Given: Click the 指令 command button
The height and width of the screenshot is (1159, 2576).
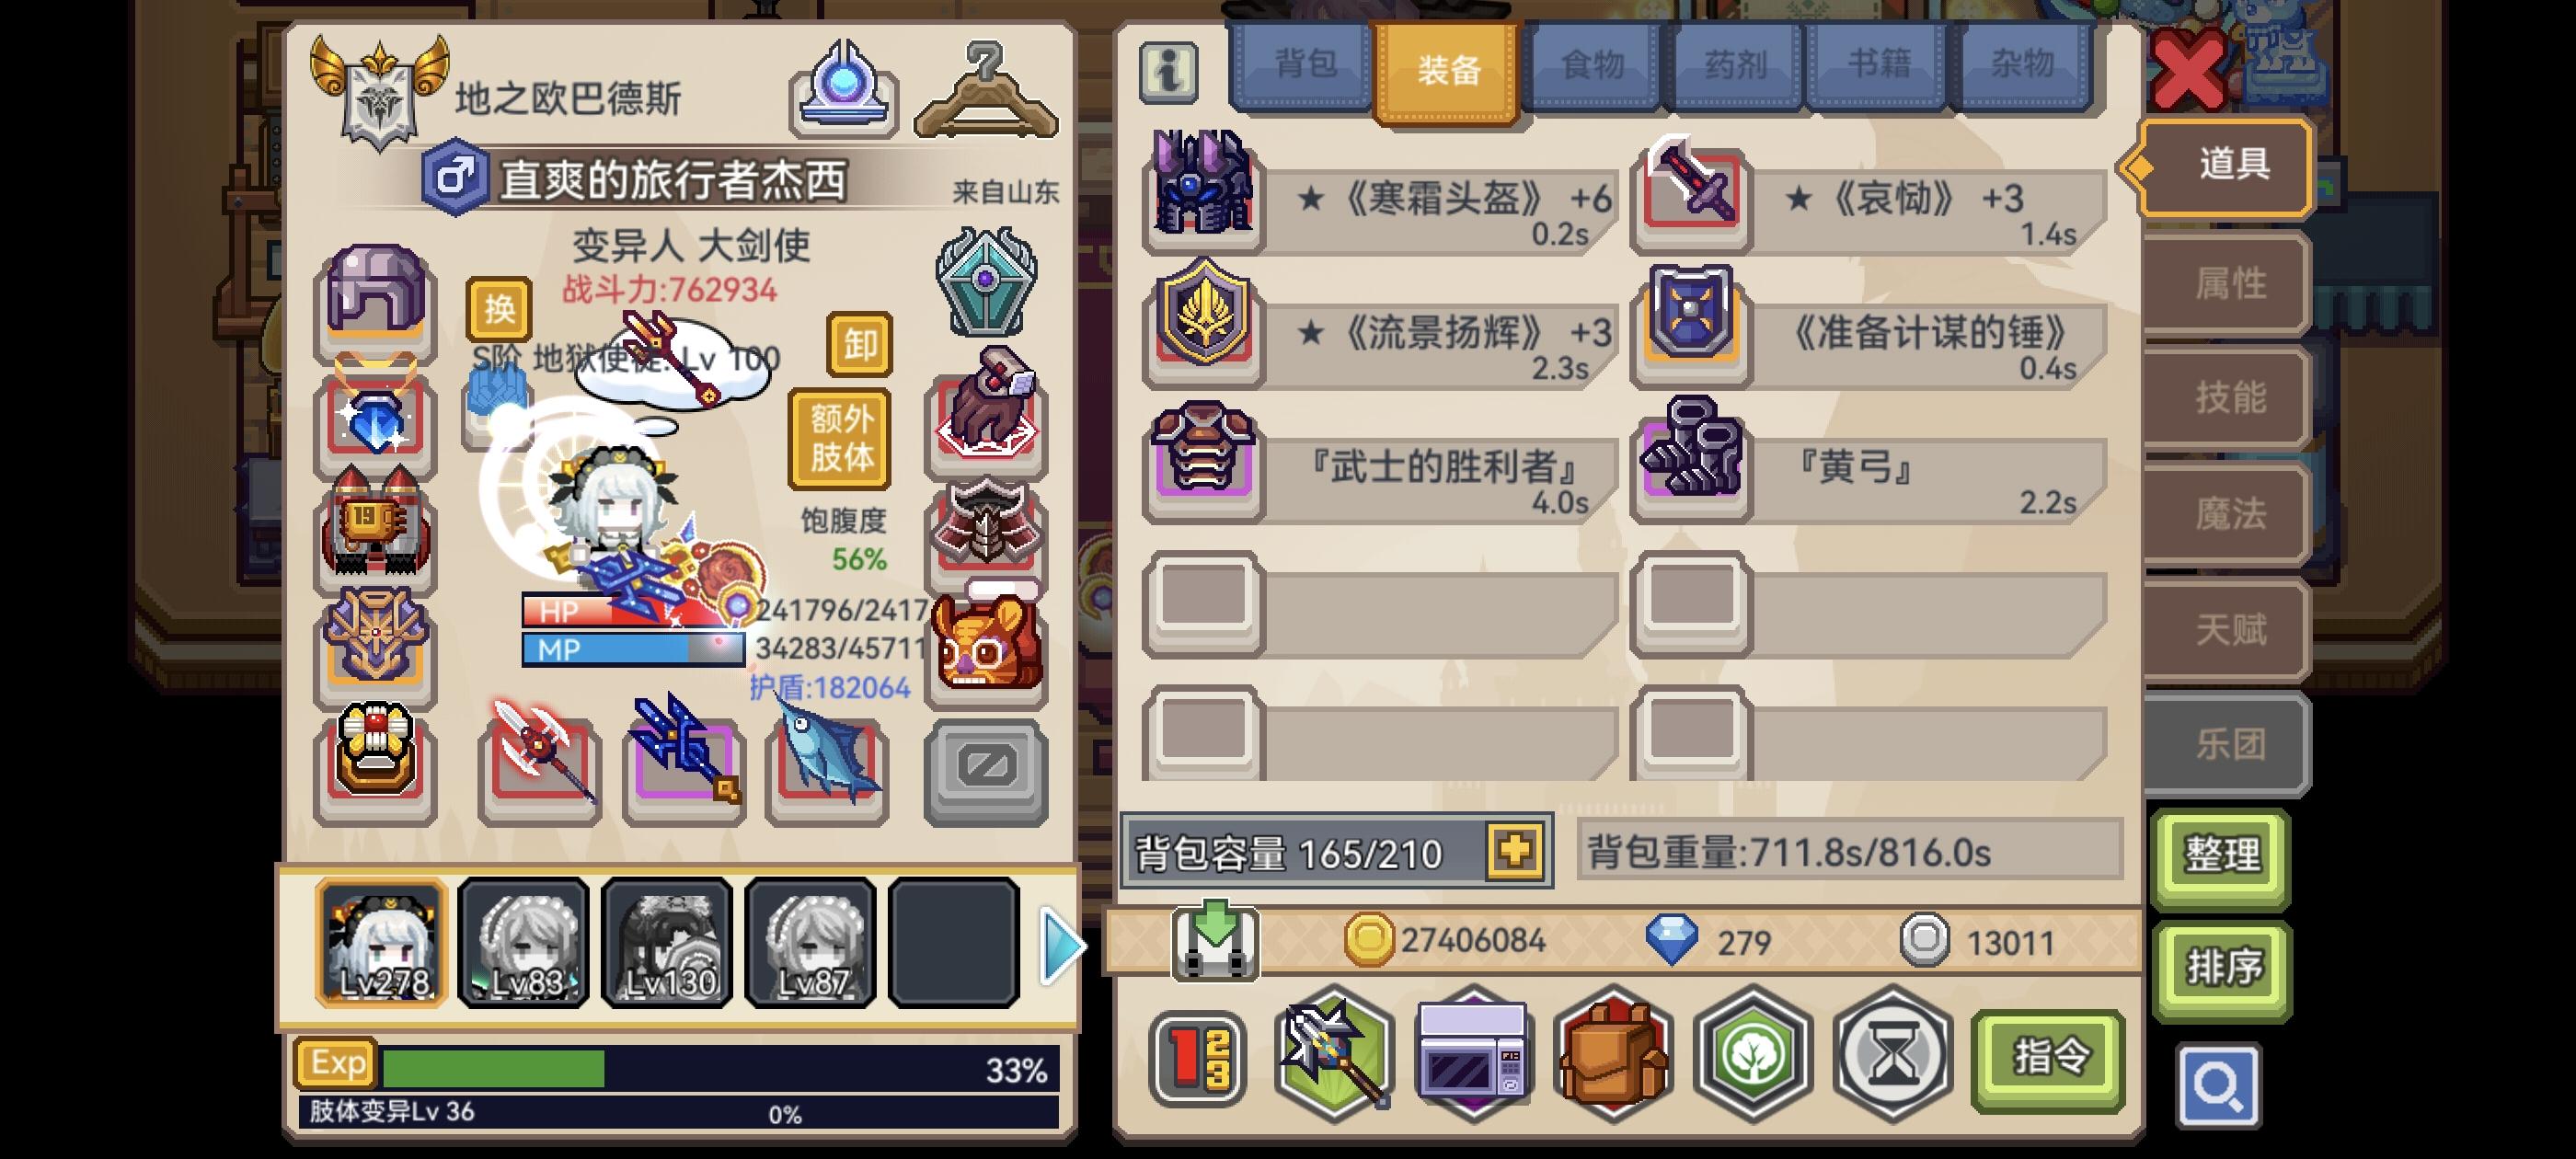Looking at the screenshot, I should point(2049,1056).
